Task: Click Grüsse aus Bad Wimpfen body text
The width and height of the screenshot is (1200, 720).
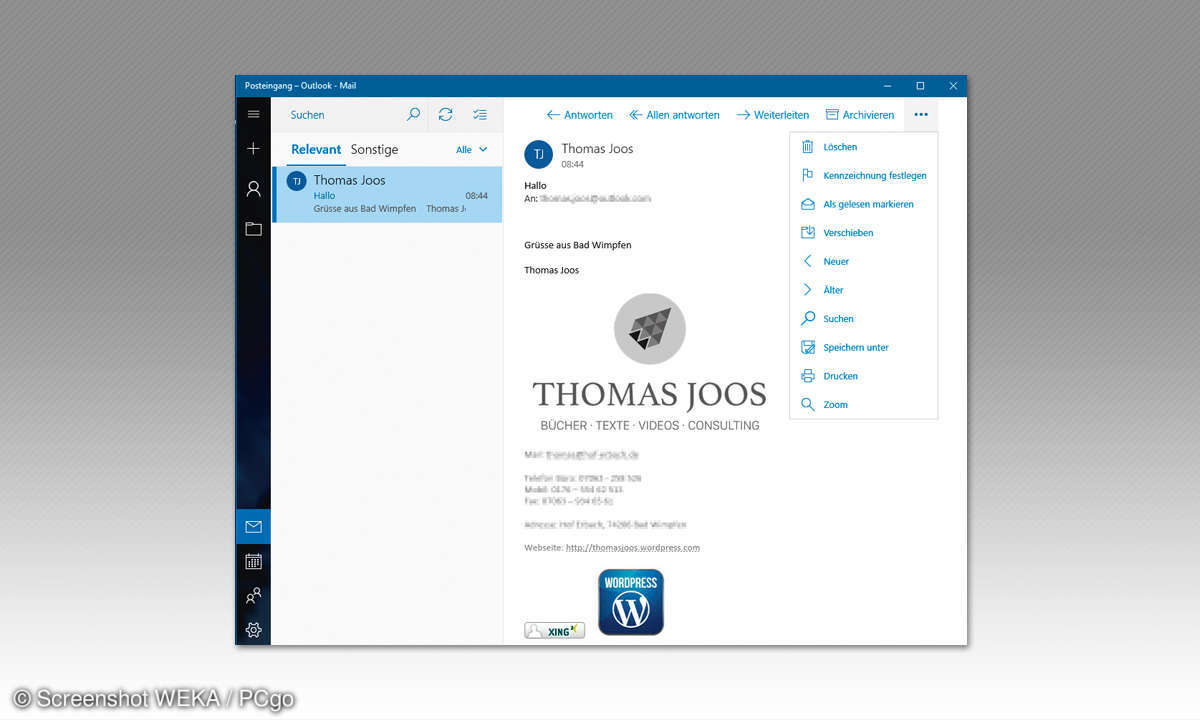Action: click(578, 245)
